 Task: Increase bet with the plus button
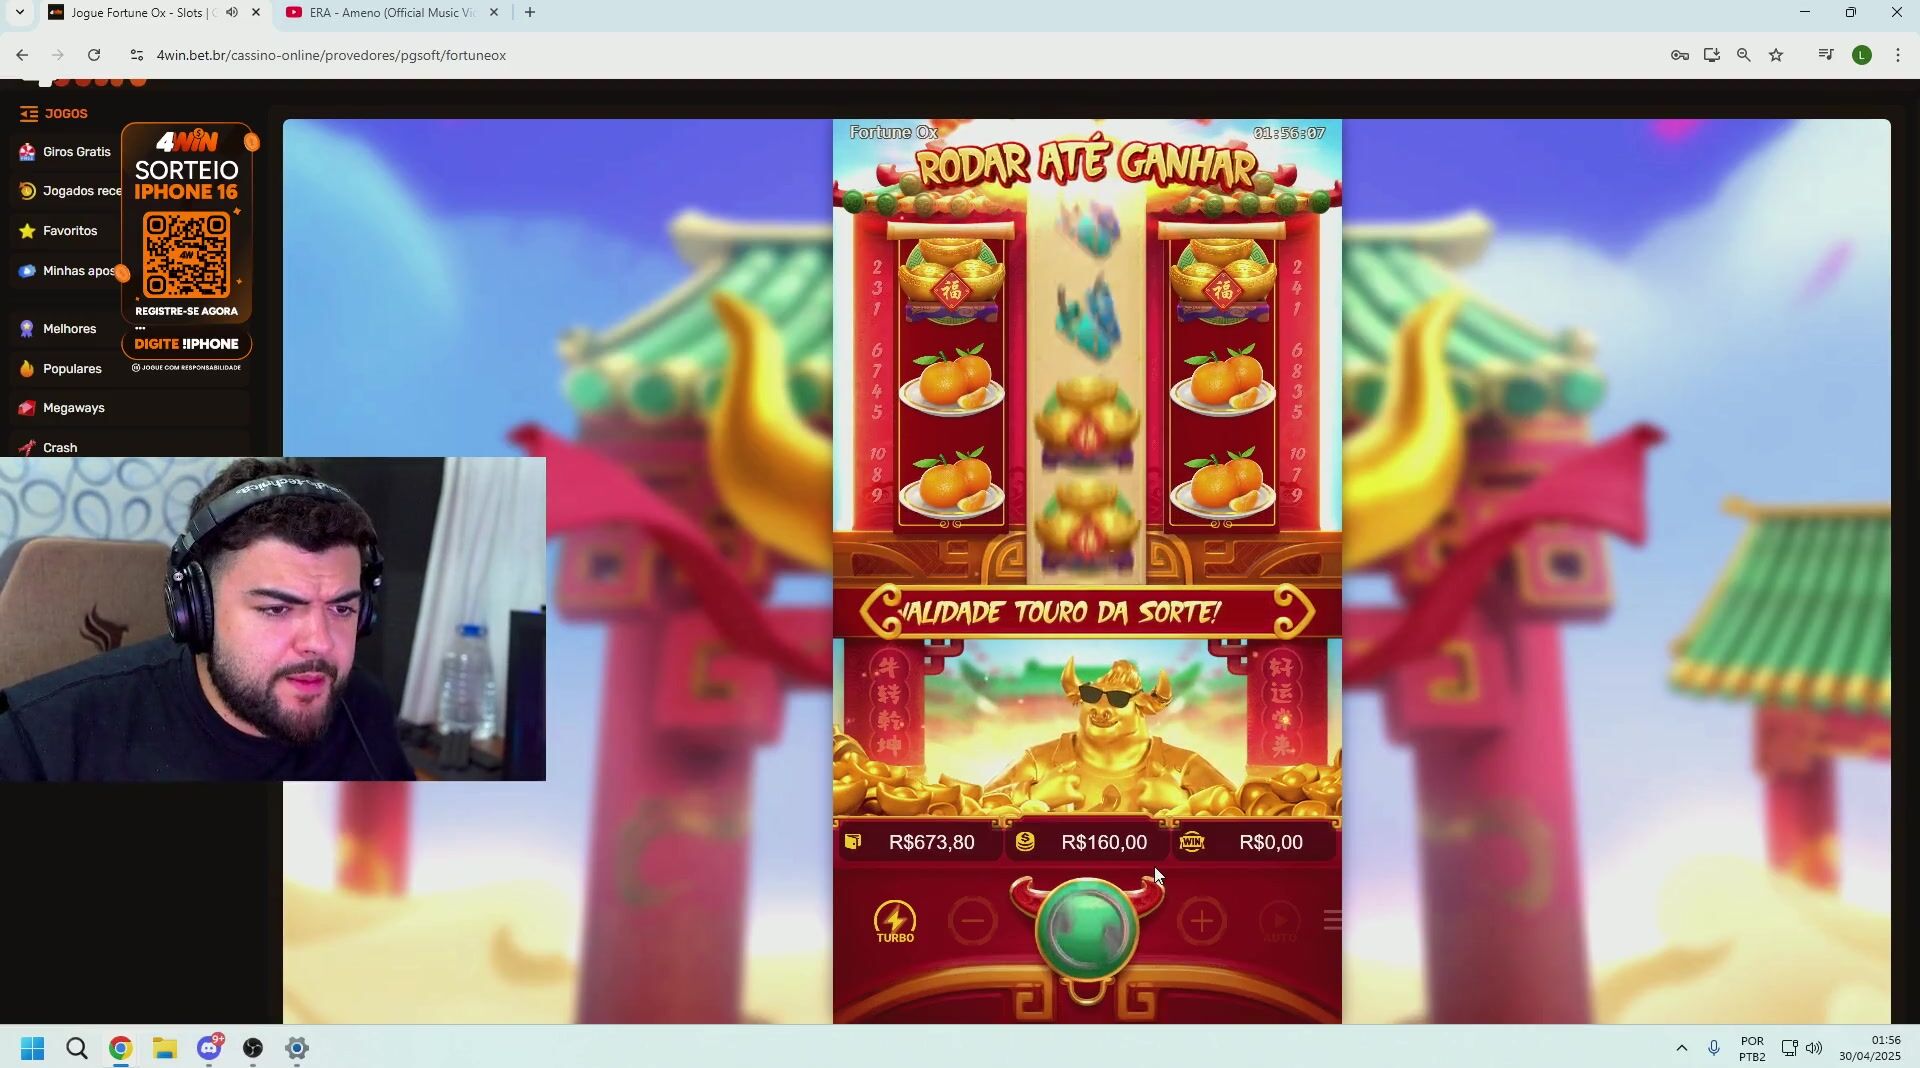point(1201,921)
